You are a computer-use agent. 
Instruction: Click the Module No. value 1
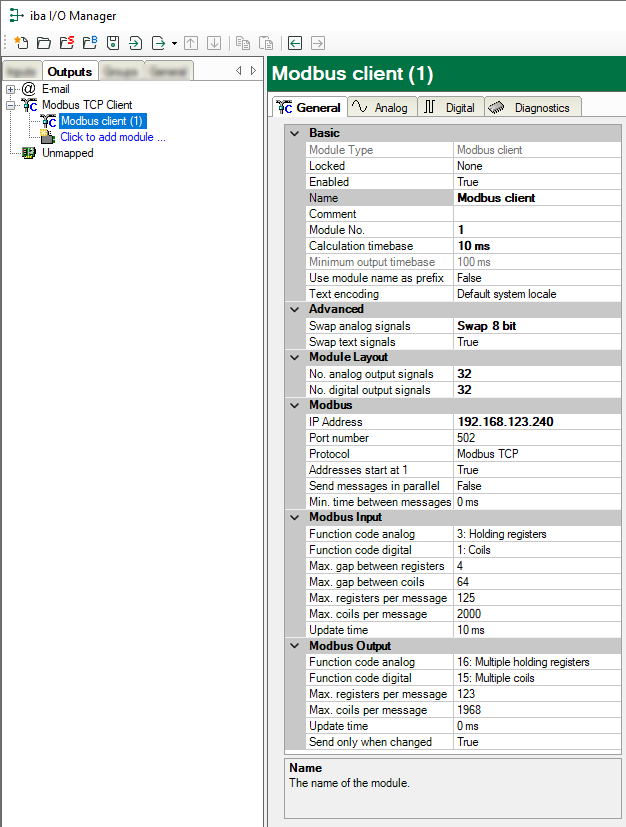click(x=537, y=230)
